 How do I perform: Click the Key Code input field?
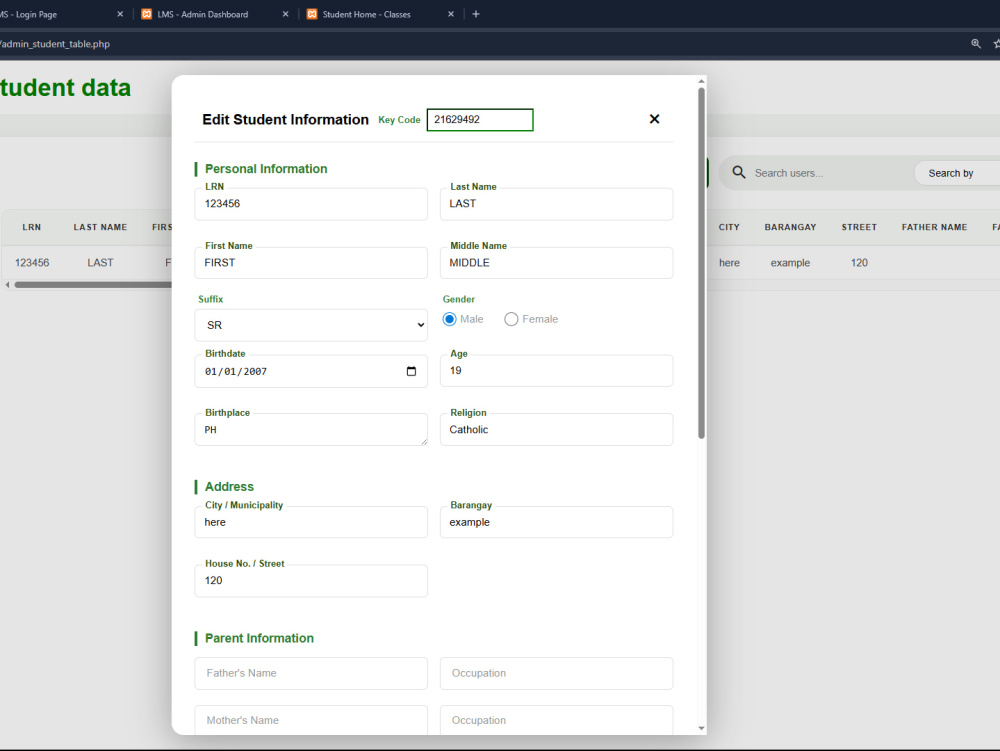pyautogui.click(x=480, y=120)
